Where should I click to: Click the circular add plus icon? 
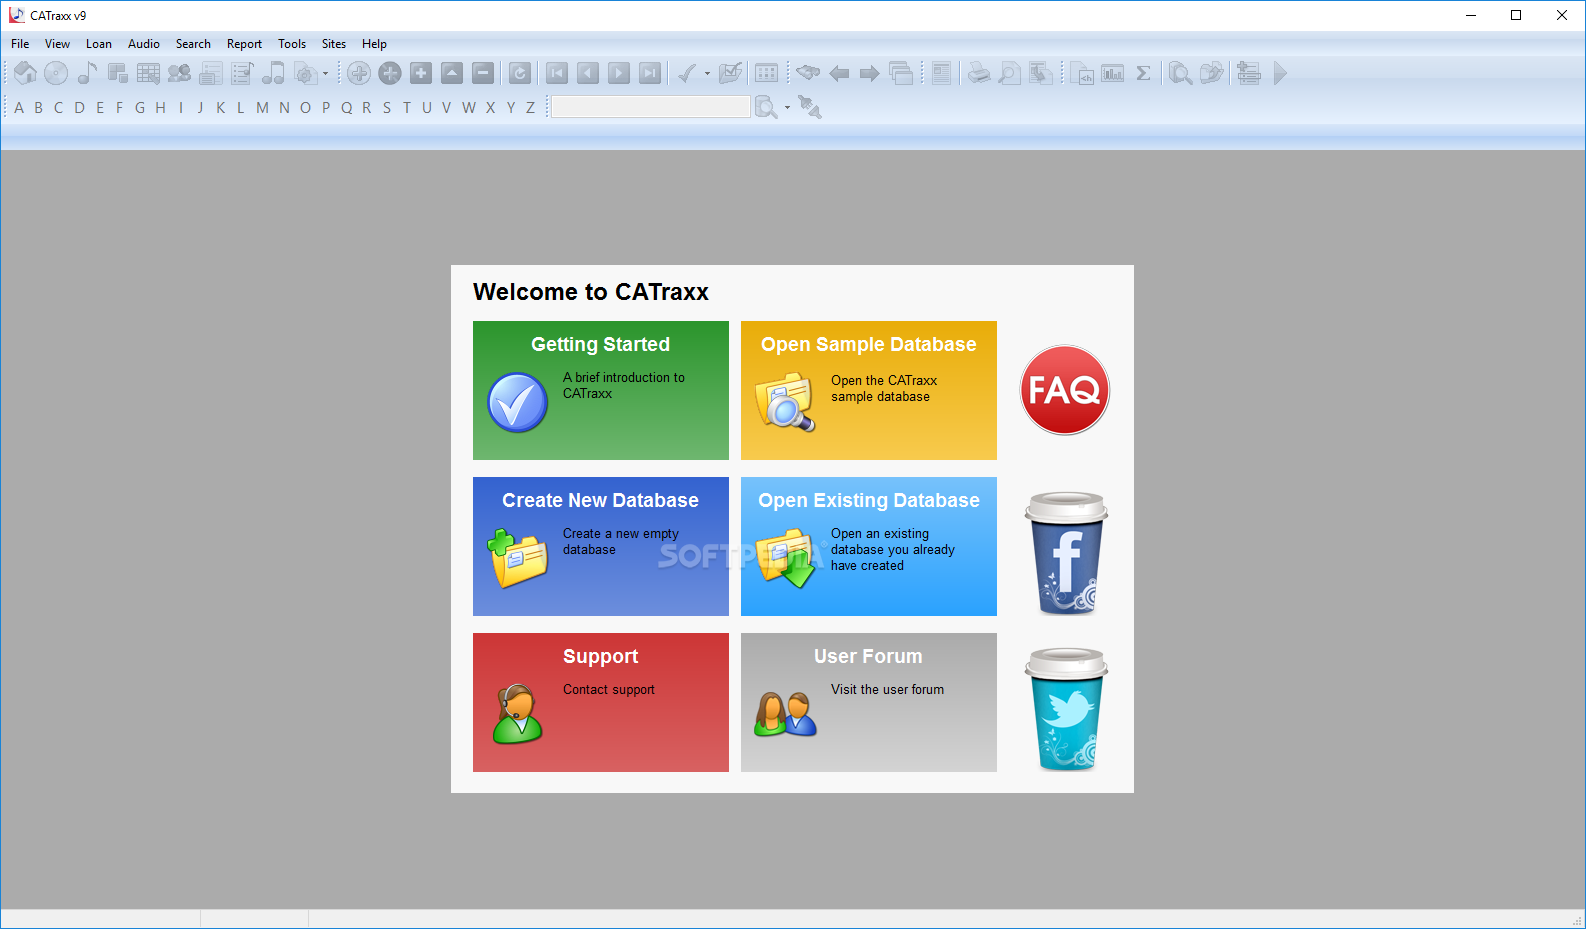[x=359, y=73]
